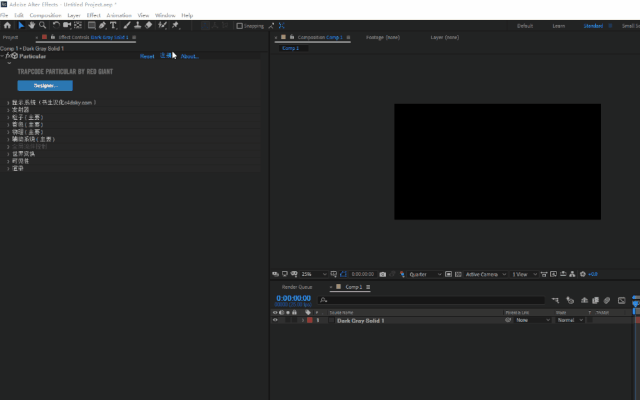Click the Reset Exposure icon in the viewer
Viewport: 640px width, 400px height.
(583, 274)
